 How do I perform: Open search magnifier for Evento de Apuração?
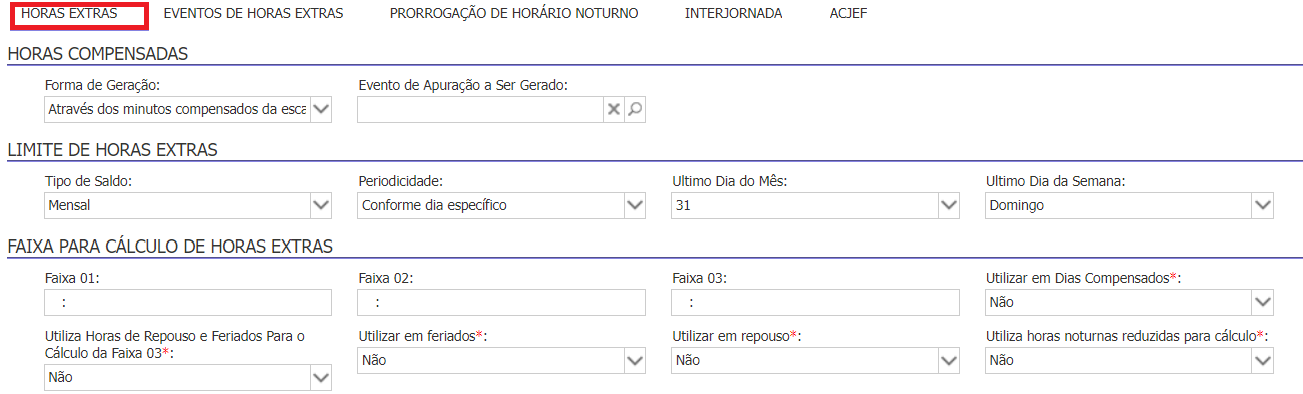click(x=635, y=109)
